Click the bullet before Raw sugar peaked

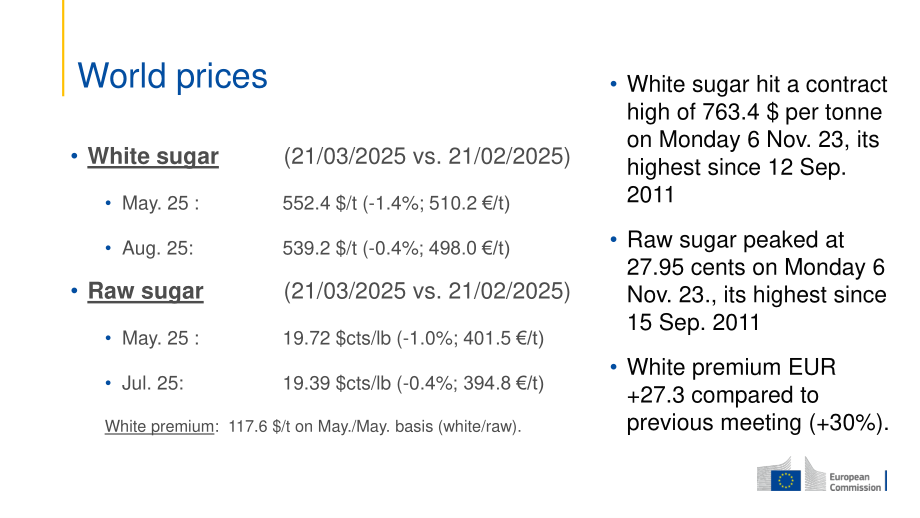click(x=614, y=240)
